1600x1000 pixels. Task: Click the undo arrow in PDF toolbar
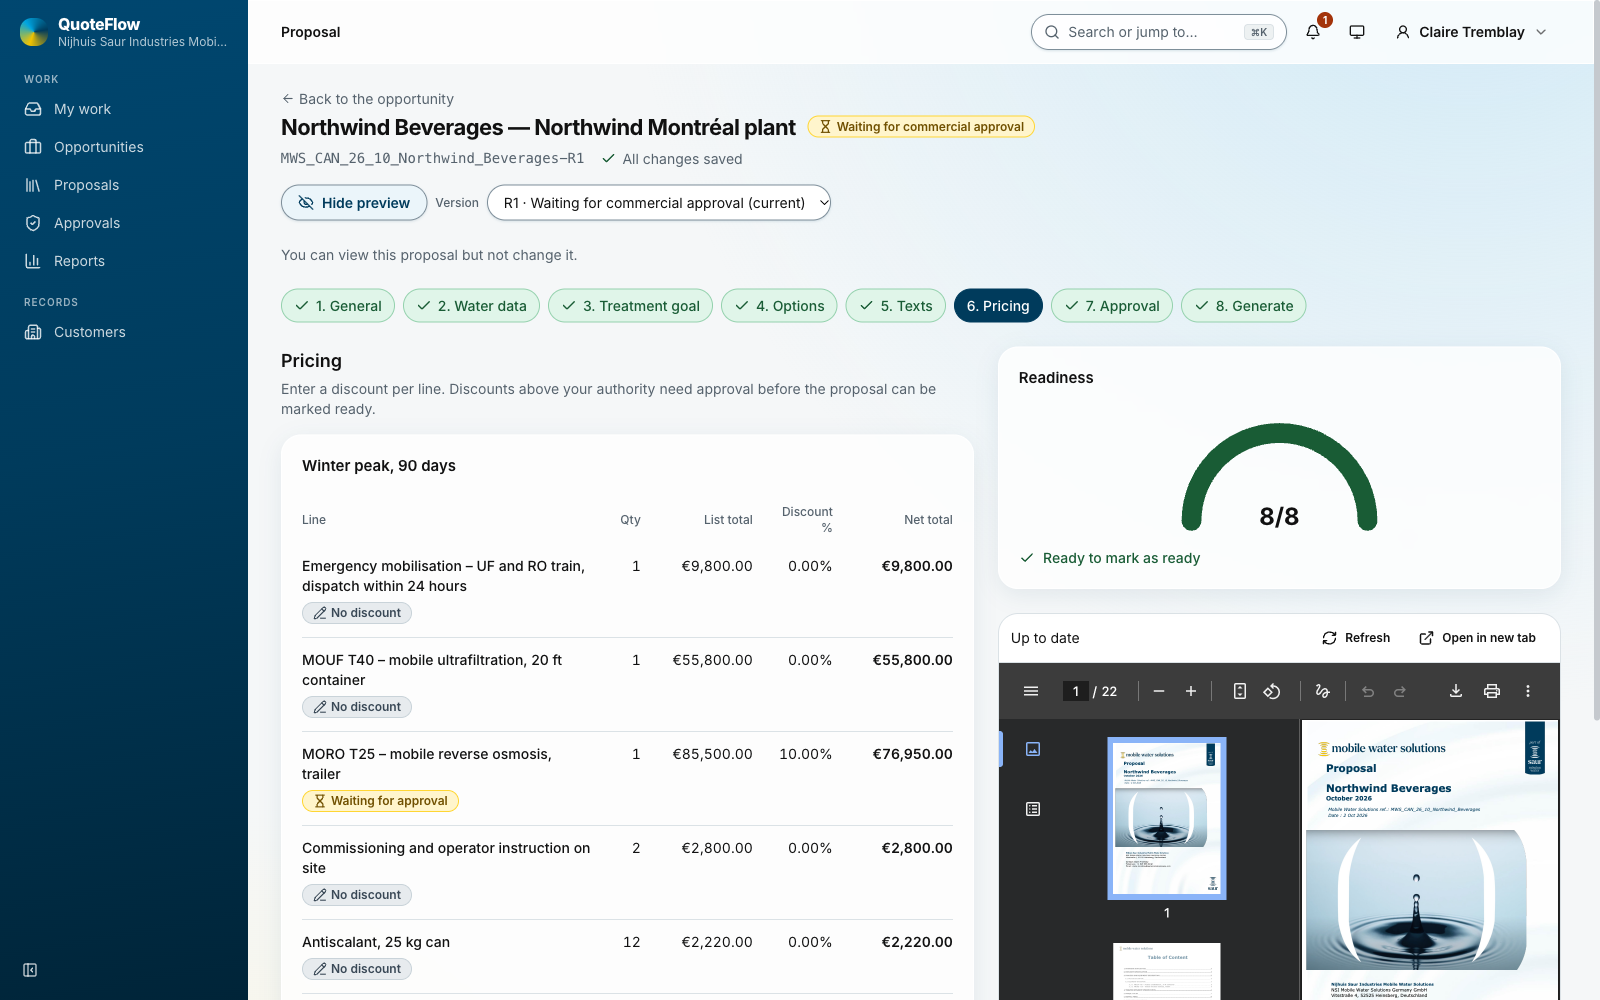pos(1368,691)
